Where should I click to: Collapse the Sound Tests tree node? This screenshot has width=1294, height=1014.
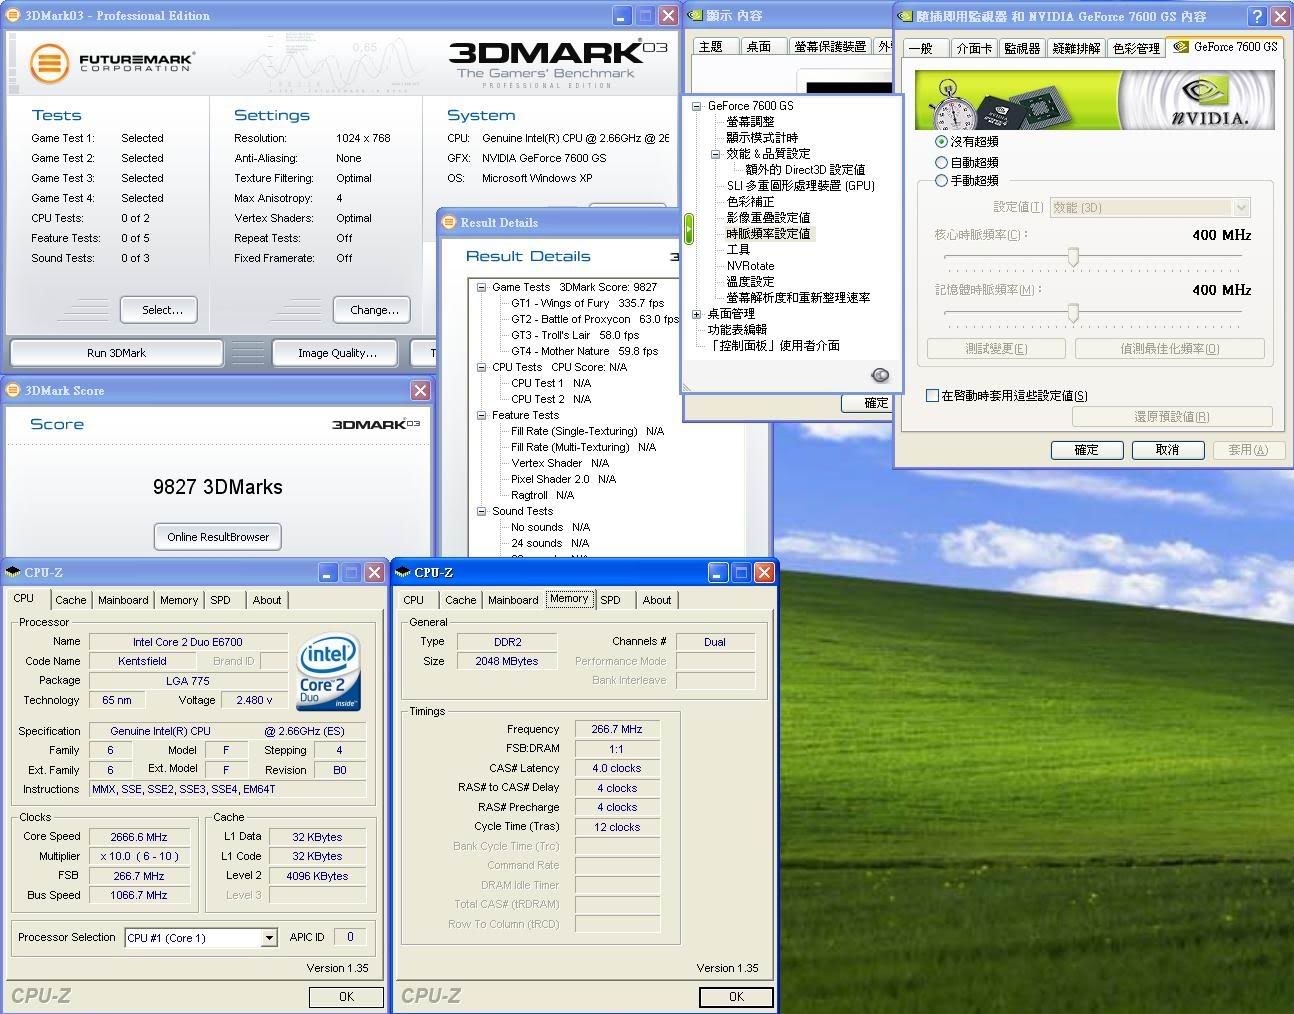(481, 511)
